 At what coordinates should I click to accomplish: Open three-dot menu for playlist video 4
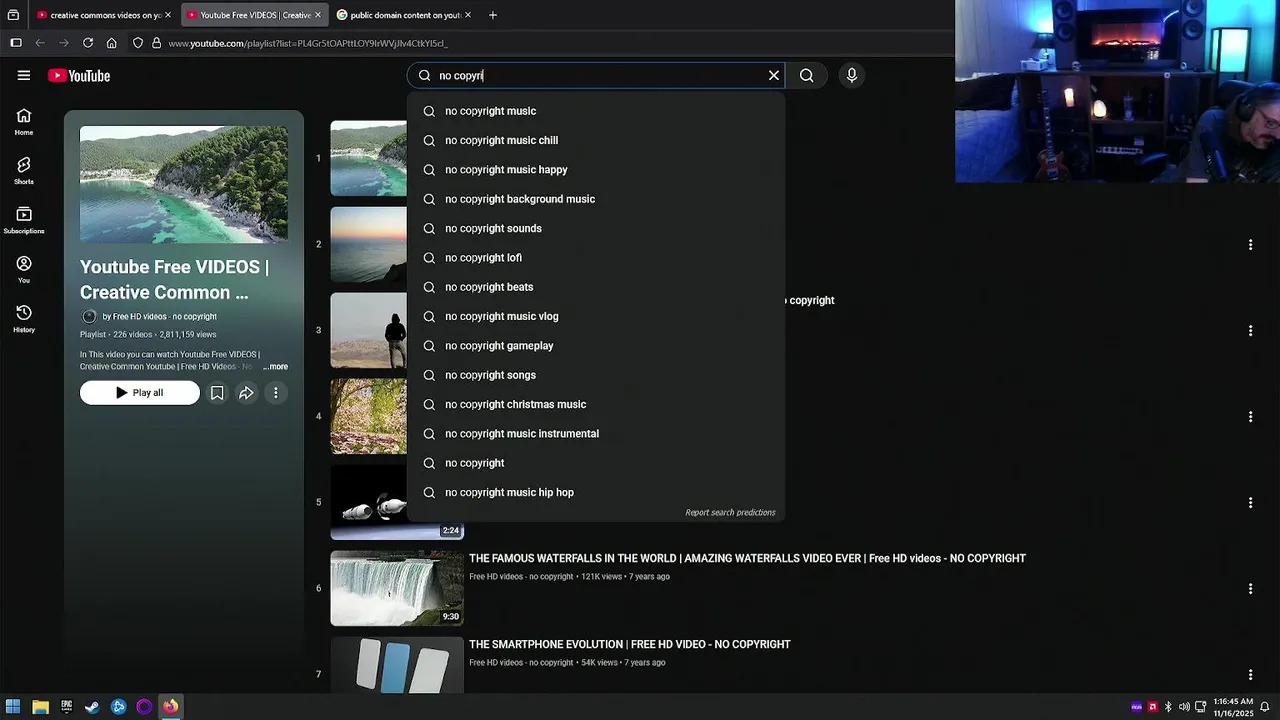point(1250,417)
